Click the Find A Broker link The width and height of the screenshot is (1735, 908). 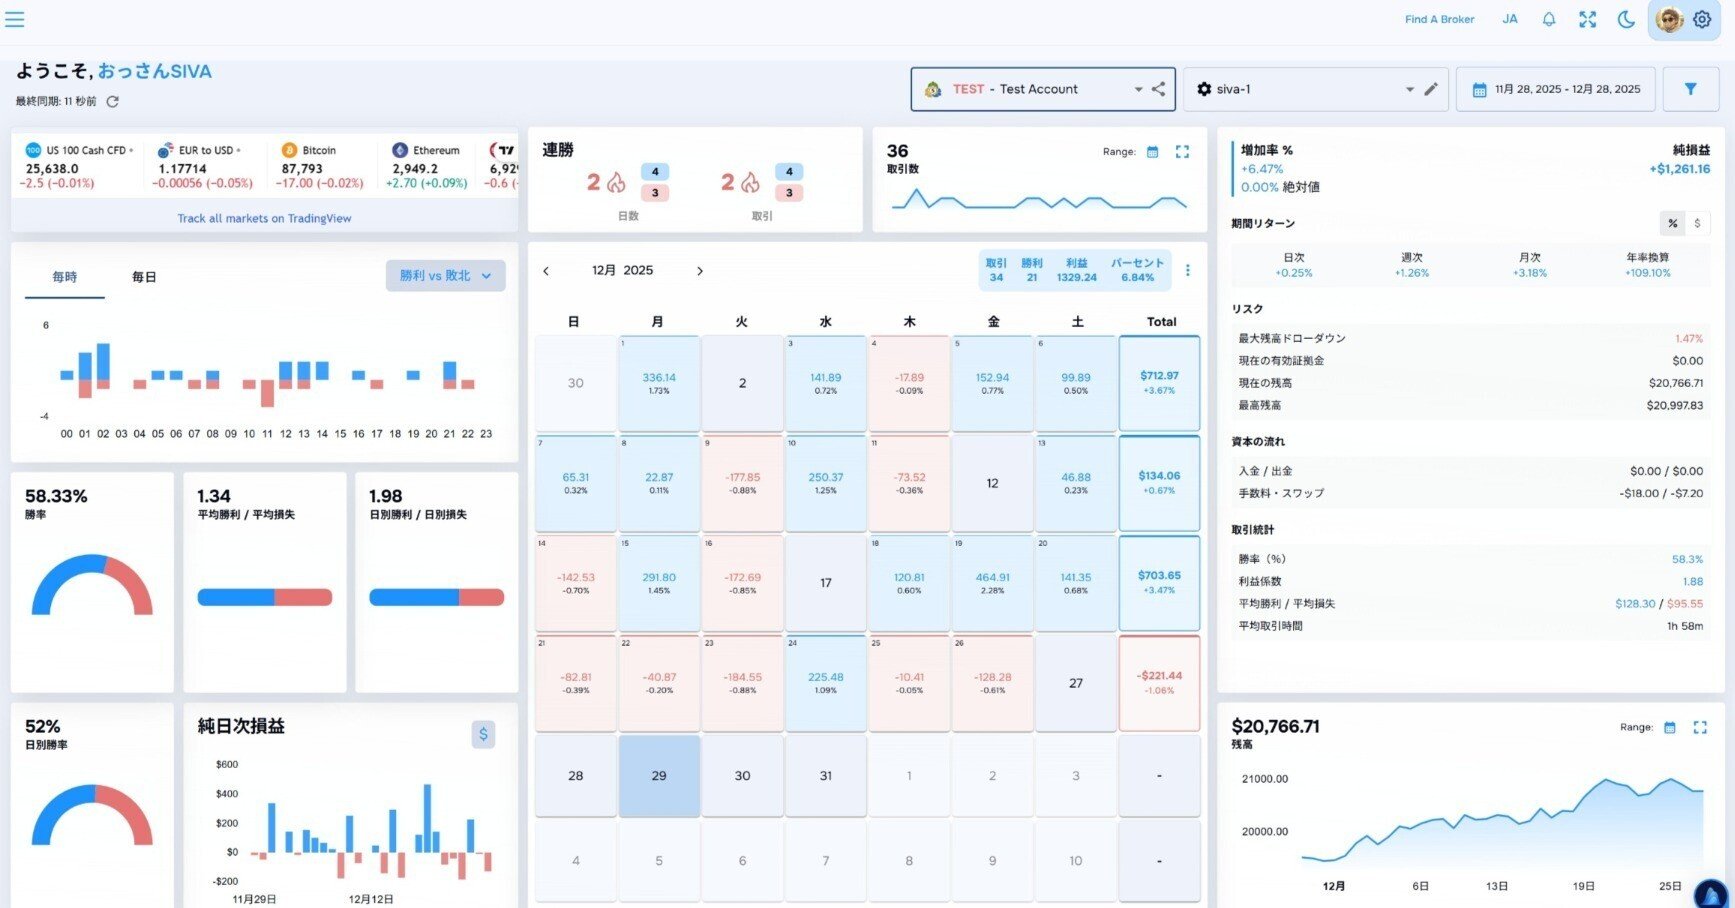pos(1438,19)
